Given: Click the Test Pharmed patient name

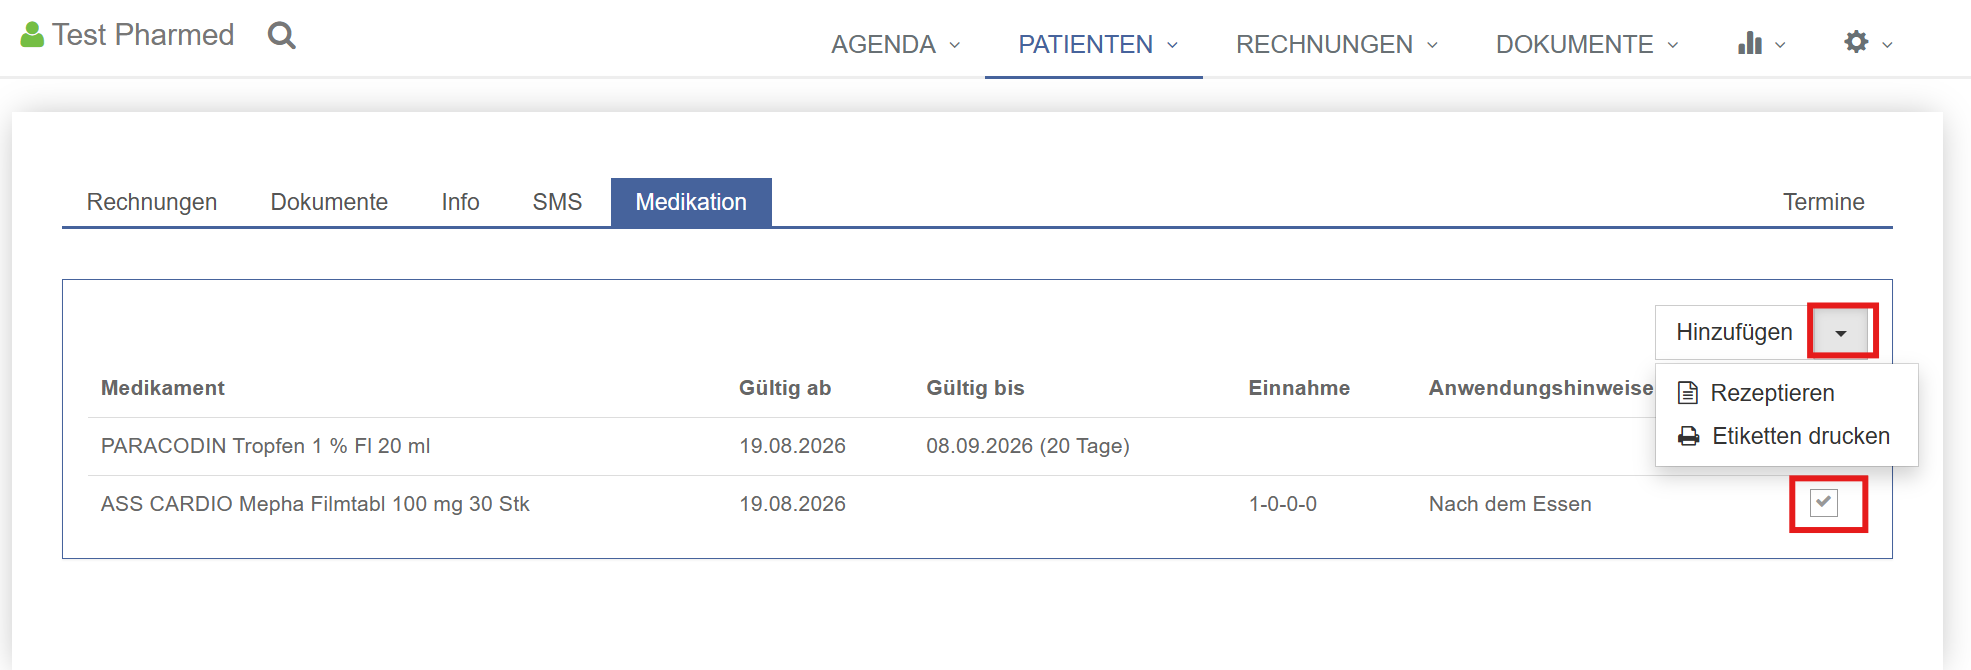Looking at the screenshot, I should [143, 35].
